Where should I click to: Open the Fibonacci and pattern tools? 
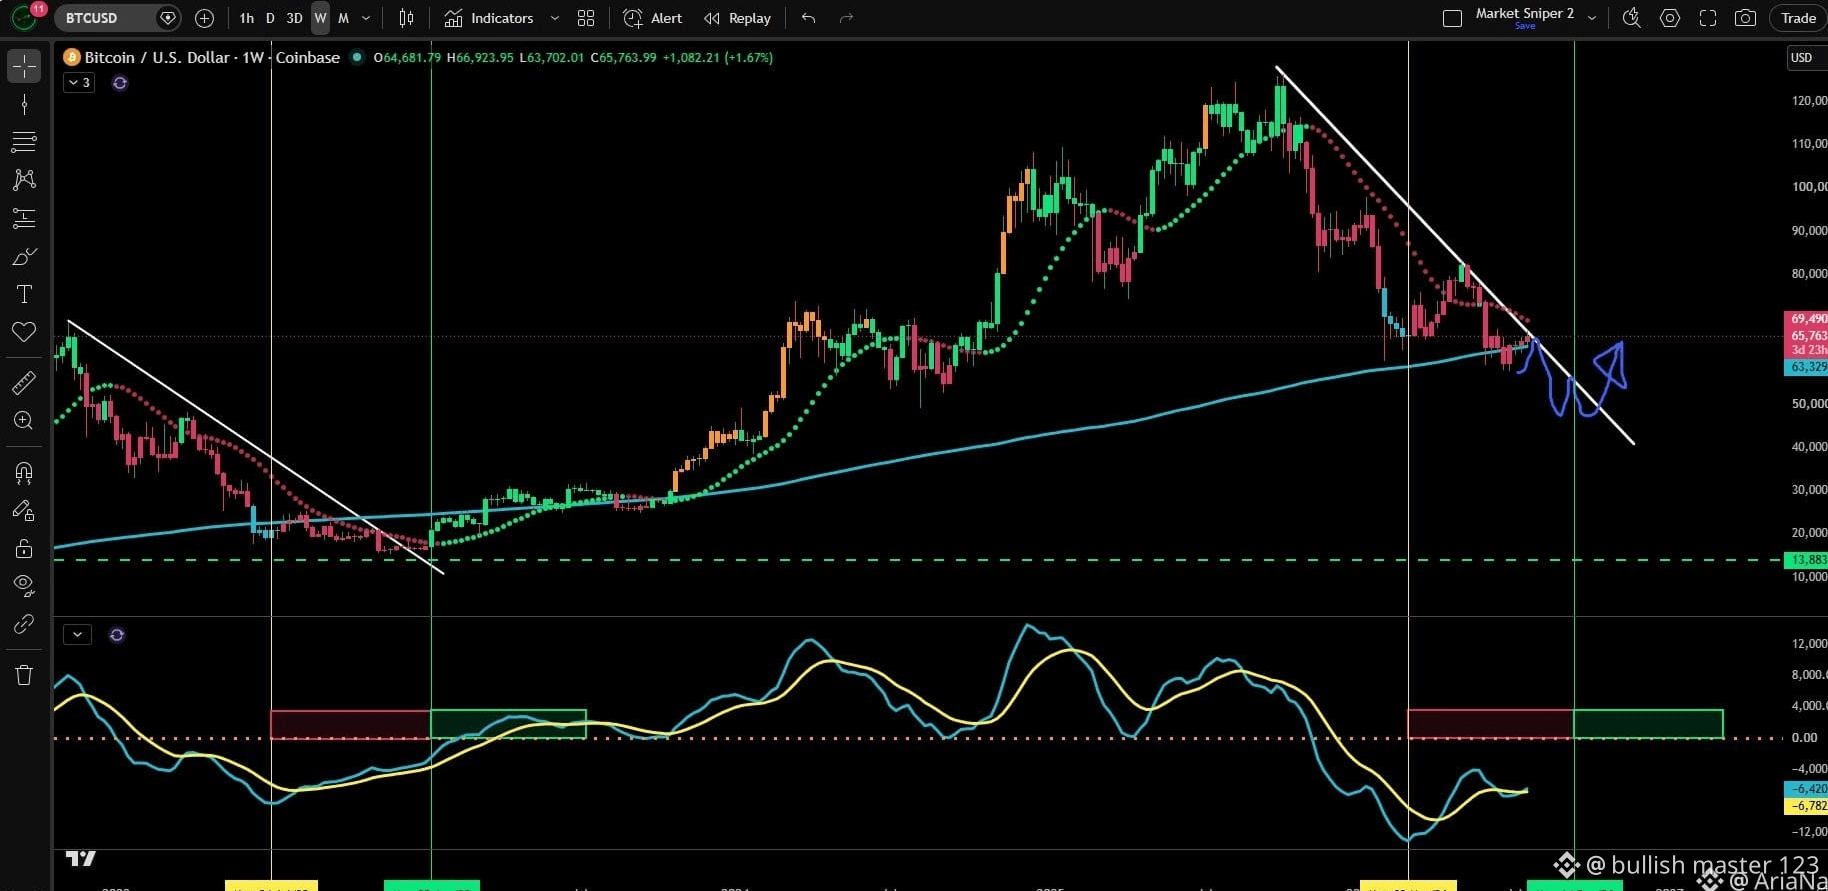point(24,180)
